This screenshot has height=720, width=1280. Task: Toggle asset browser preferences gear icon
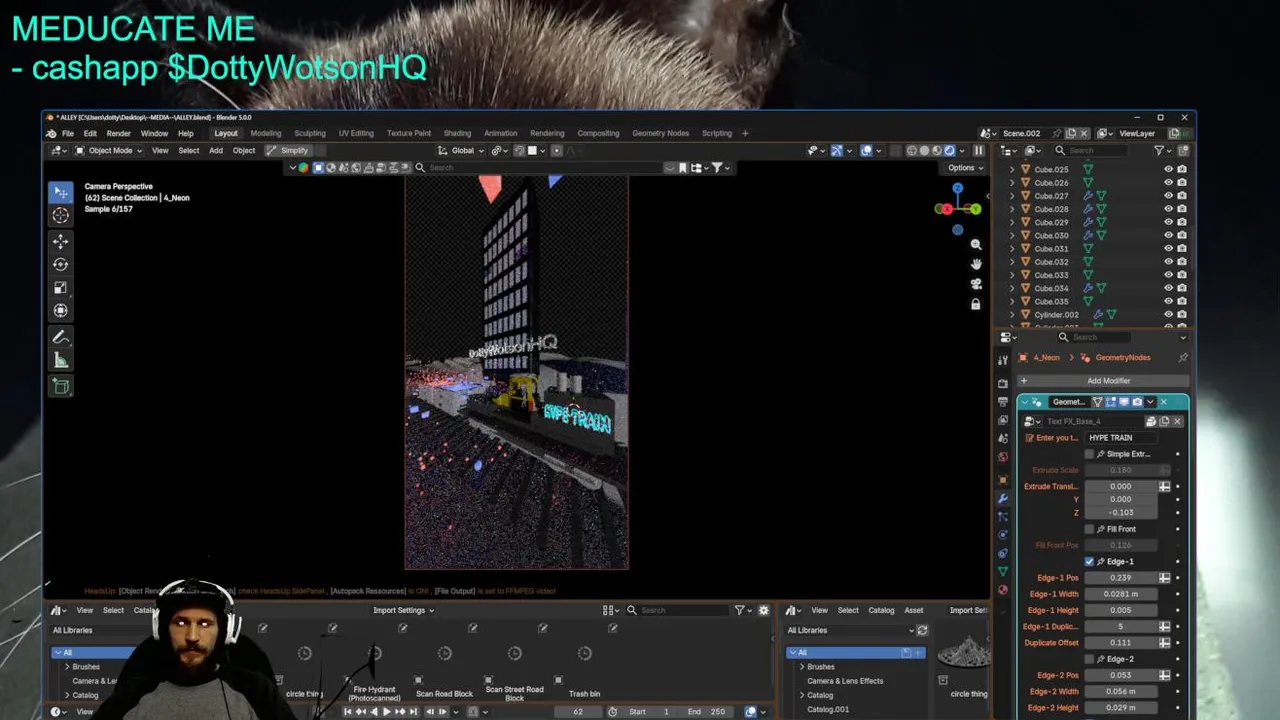[764, 610]
